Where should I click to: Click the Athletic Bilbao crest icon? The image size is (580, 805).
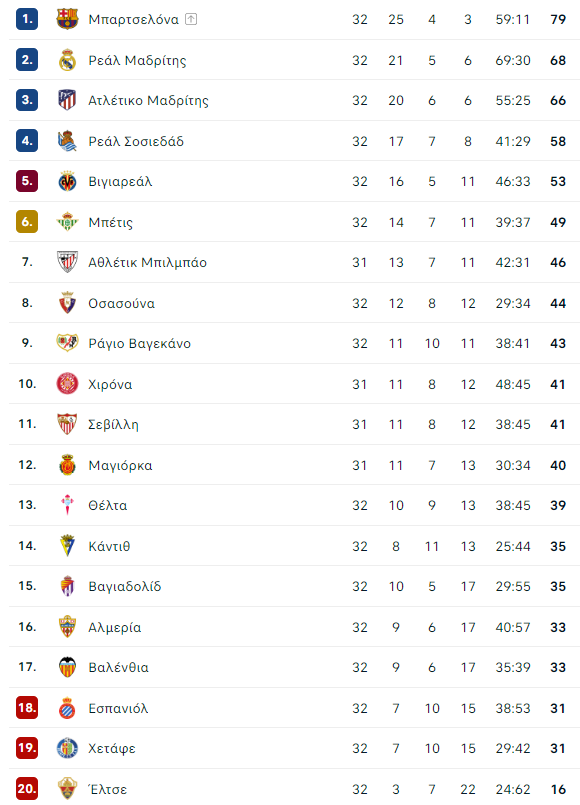[x=67, y=262]
